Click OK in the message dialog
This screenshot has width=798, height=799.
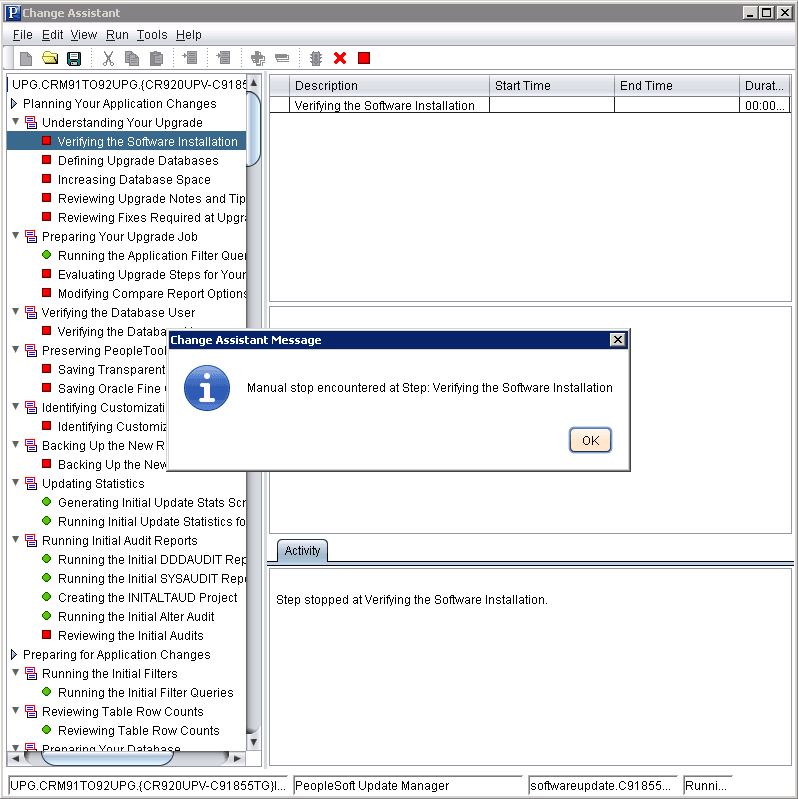[590, 440]
